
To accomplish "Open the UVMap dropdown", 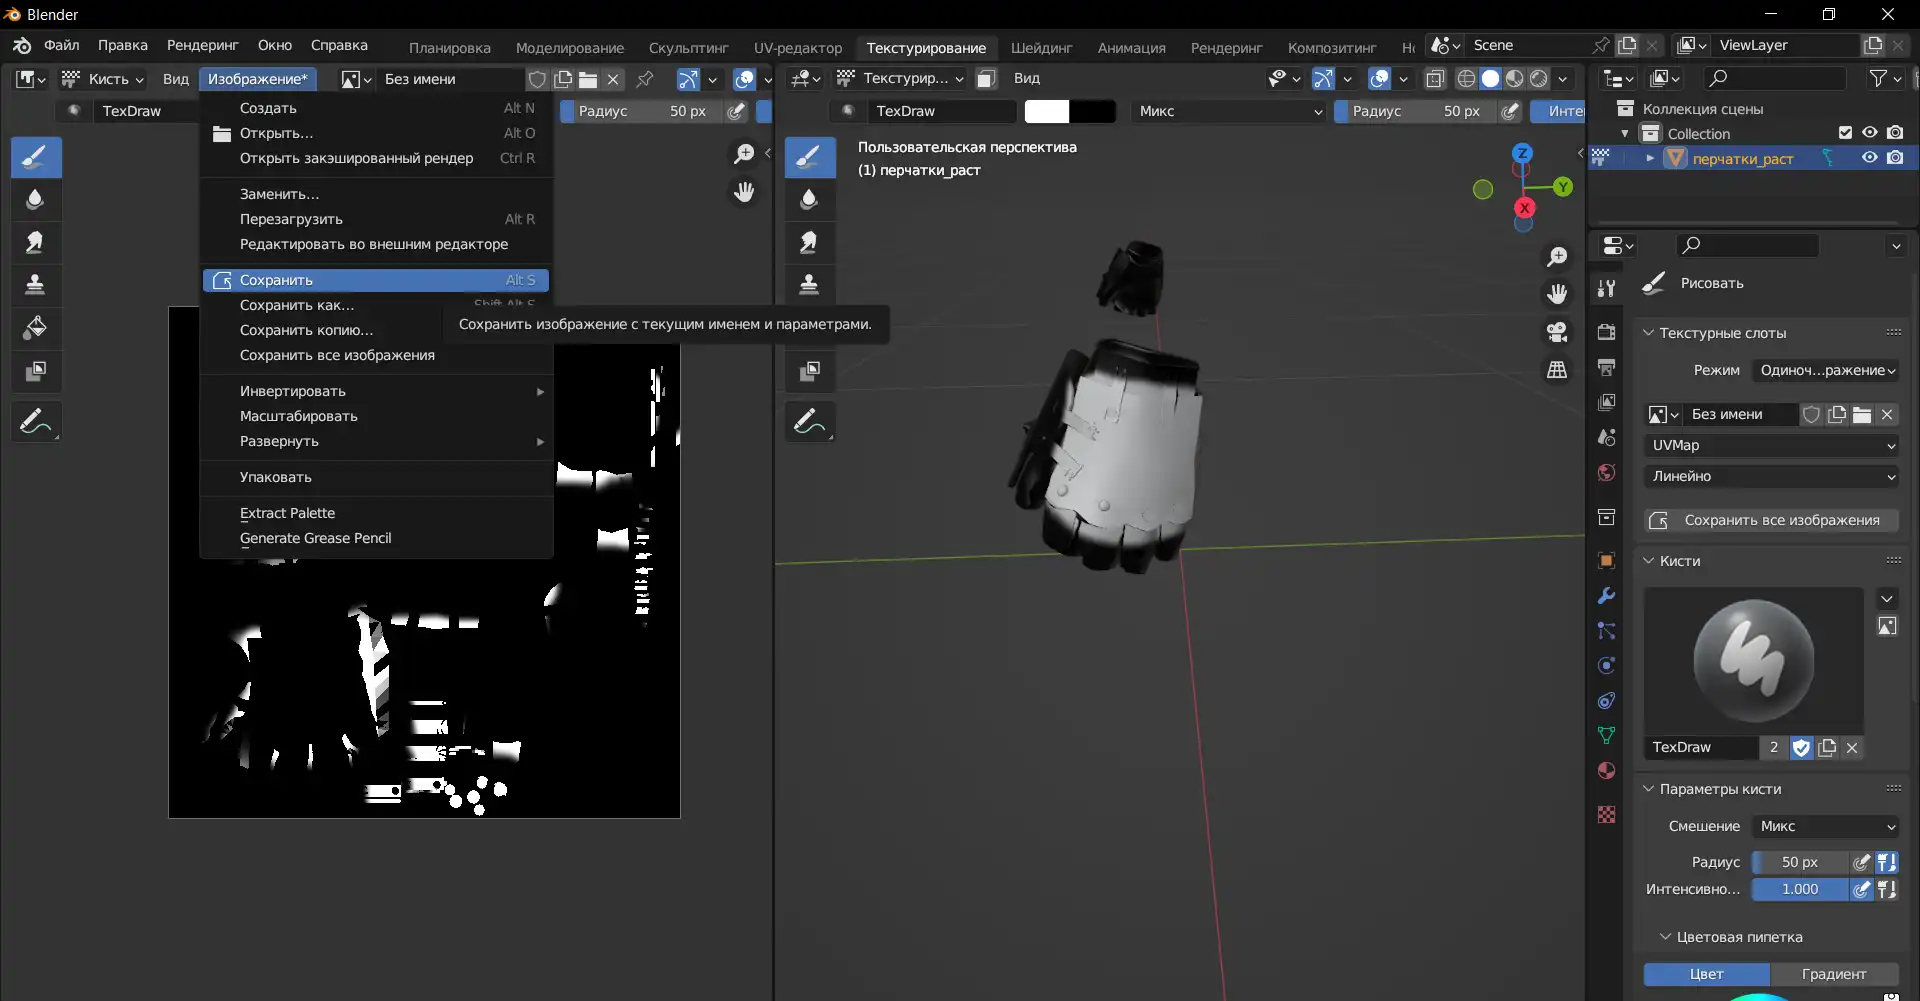I will pyautogui.click(x=1771, y=445).
